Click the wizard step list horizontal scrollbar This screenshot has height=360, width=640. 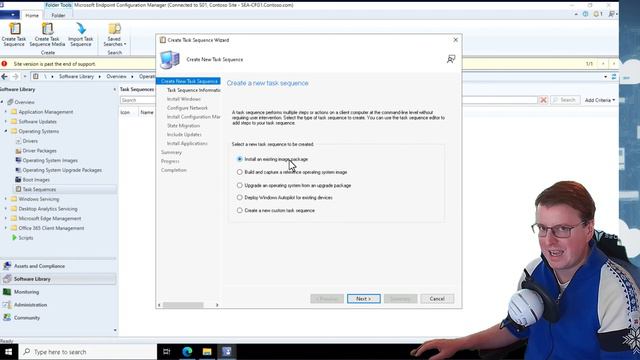click(x=183, y=305)
